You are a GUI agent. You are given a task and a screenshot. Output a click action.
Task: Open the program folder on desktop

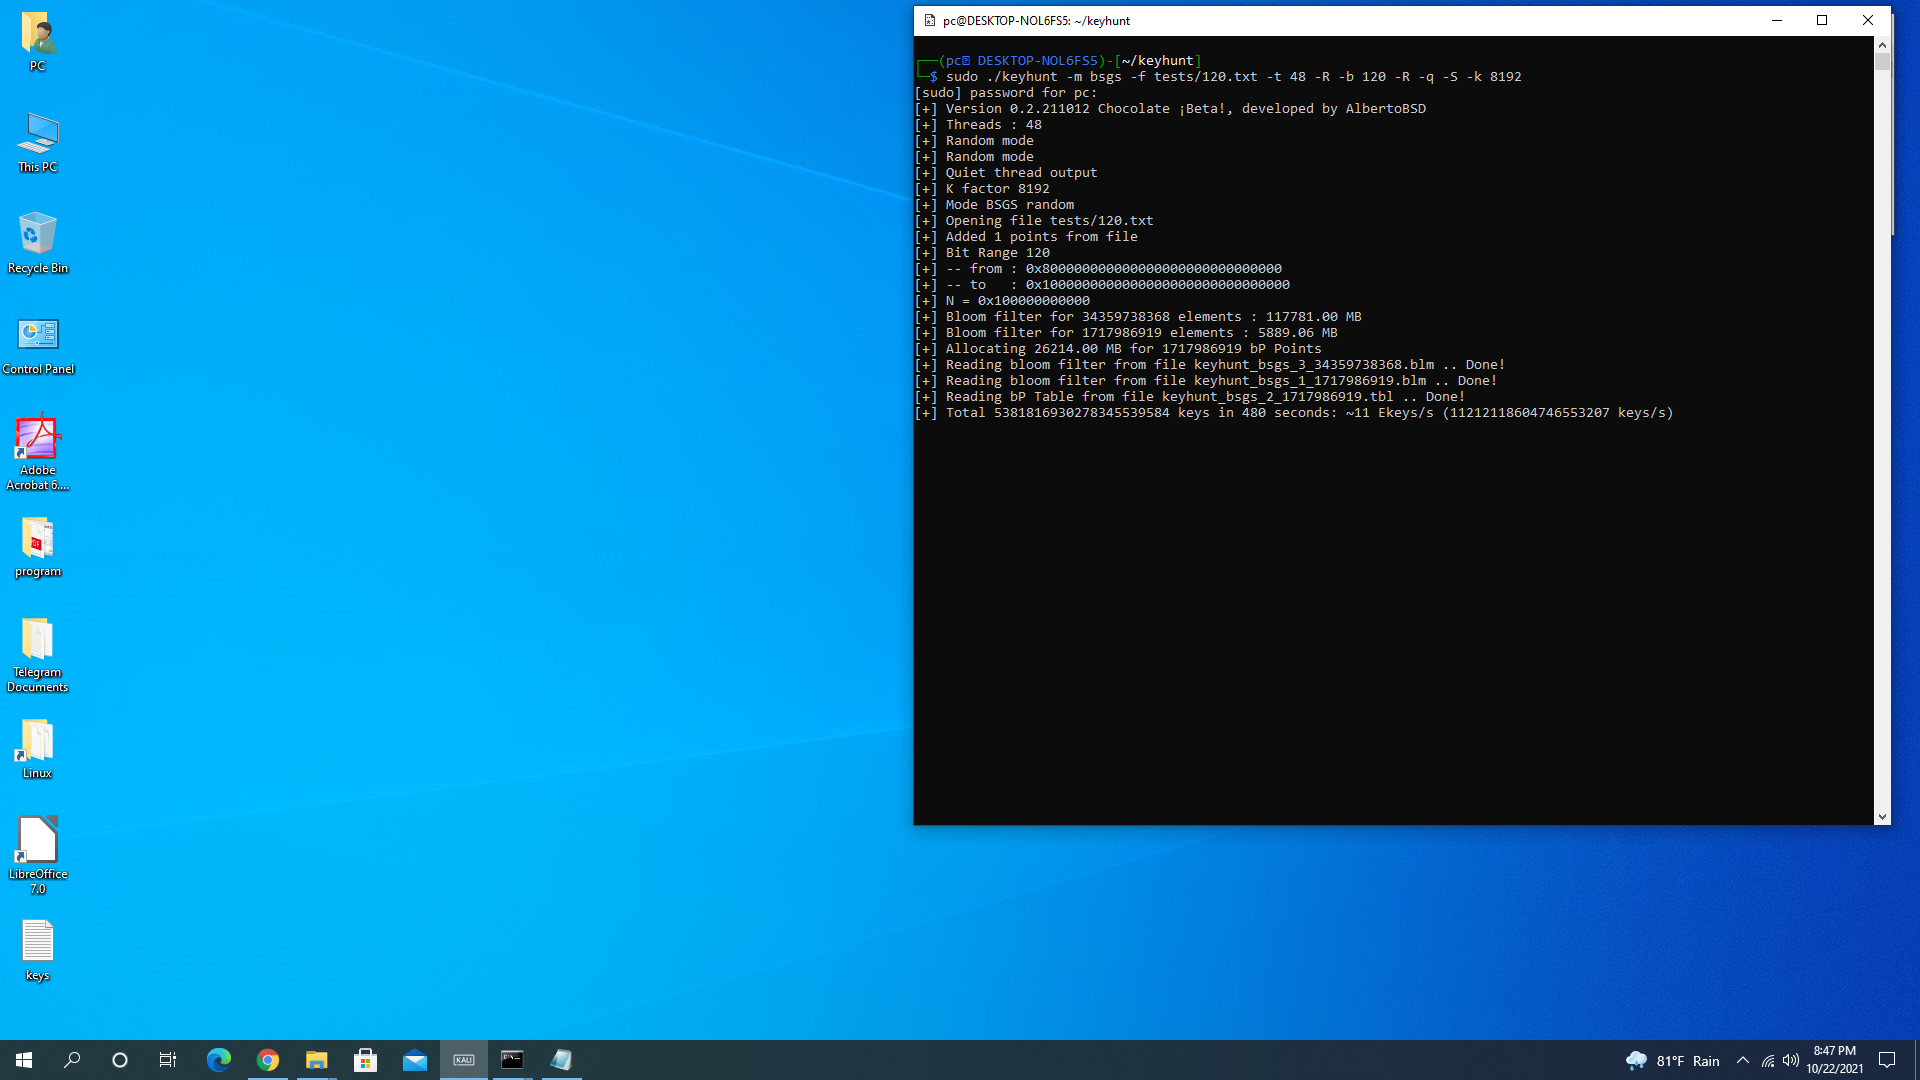38,546
